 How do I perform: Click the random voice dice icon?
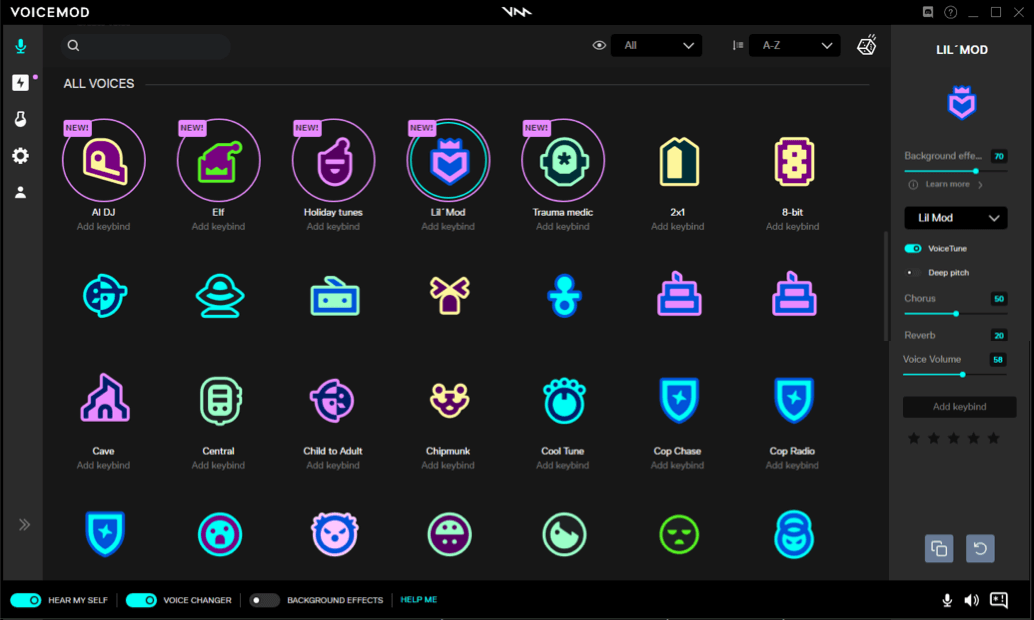[x=866, y=45]
